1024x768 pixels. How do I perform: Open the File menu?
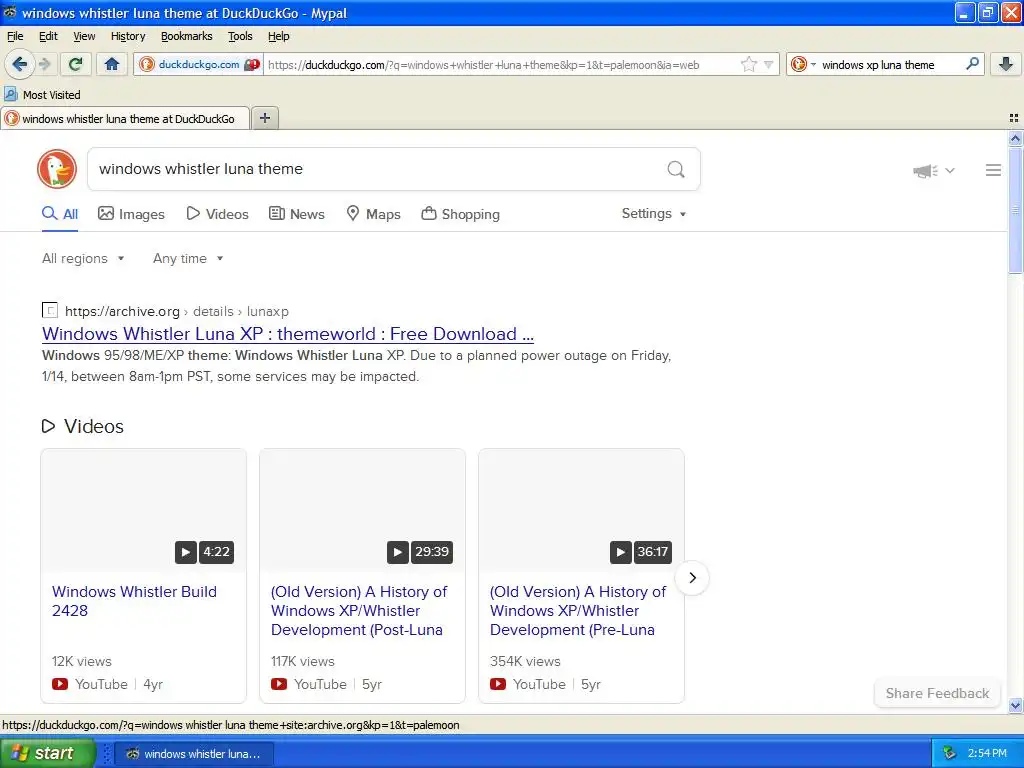click(15, 36)
